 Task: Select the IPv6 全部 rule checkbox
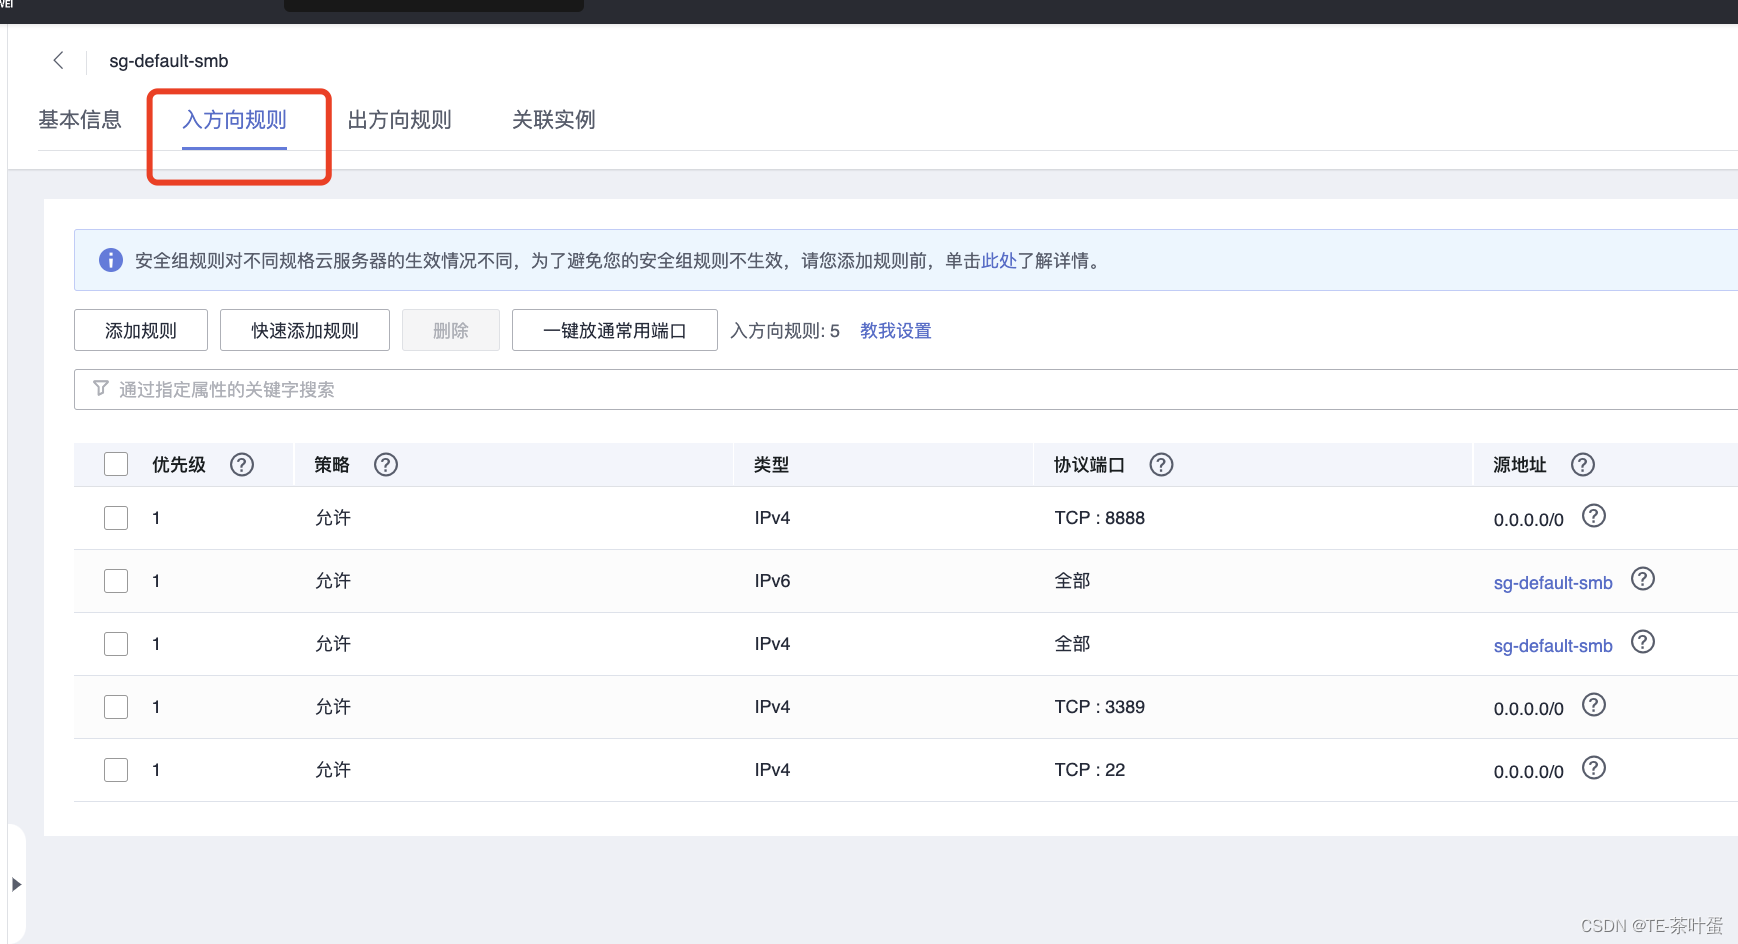pyautogui.click(x=116, y=581)
